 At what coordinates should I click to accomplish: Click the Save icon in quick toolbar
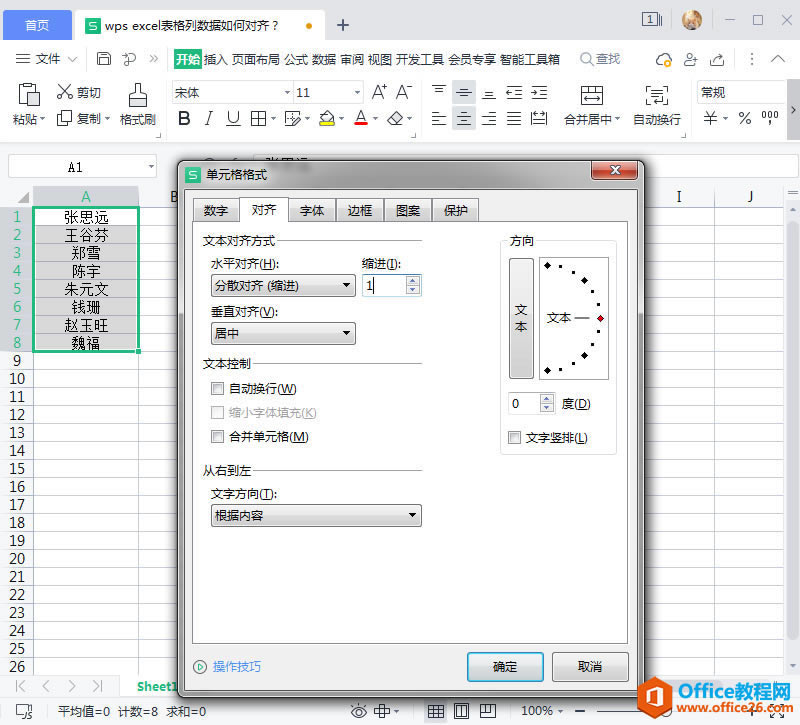104,59
